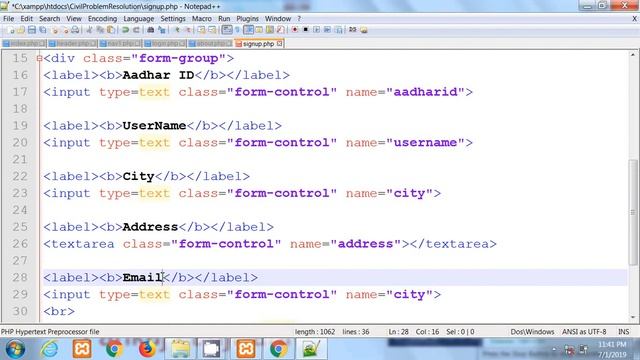Click the Notepad++ taskbar icon
Image resolution: width=640 pixels, height=360 pixels.
[x=311, y=349]
